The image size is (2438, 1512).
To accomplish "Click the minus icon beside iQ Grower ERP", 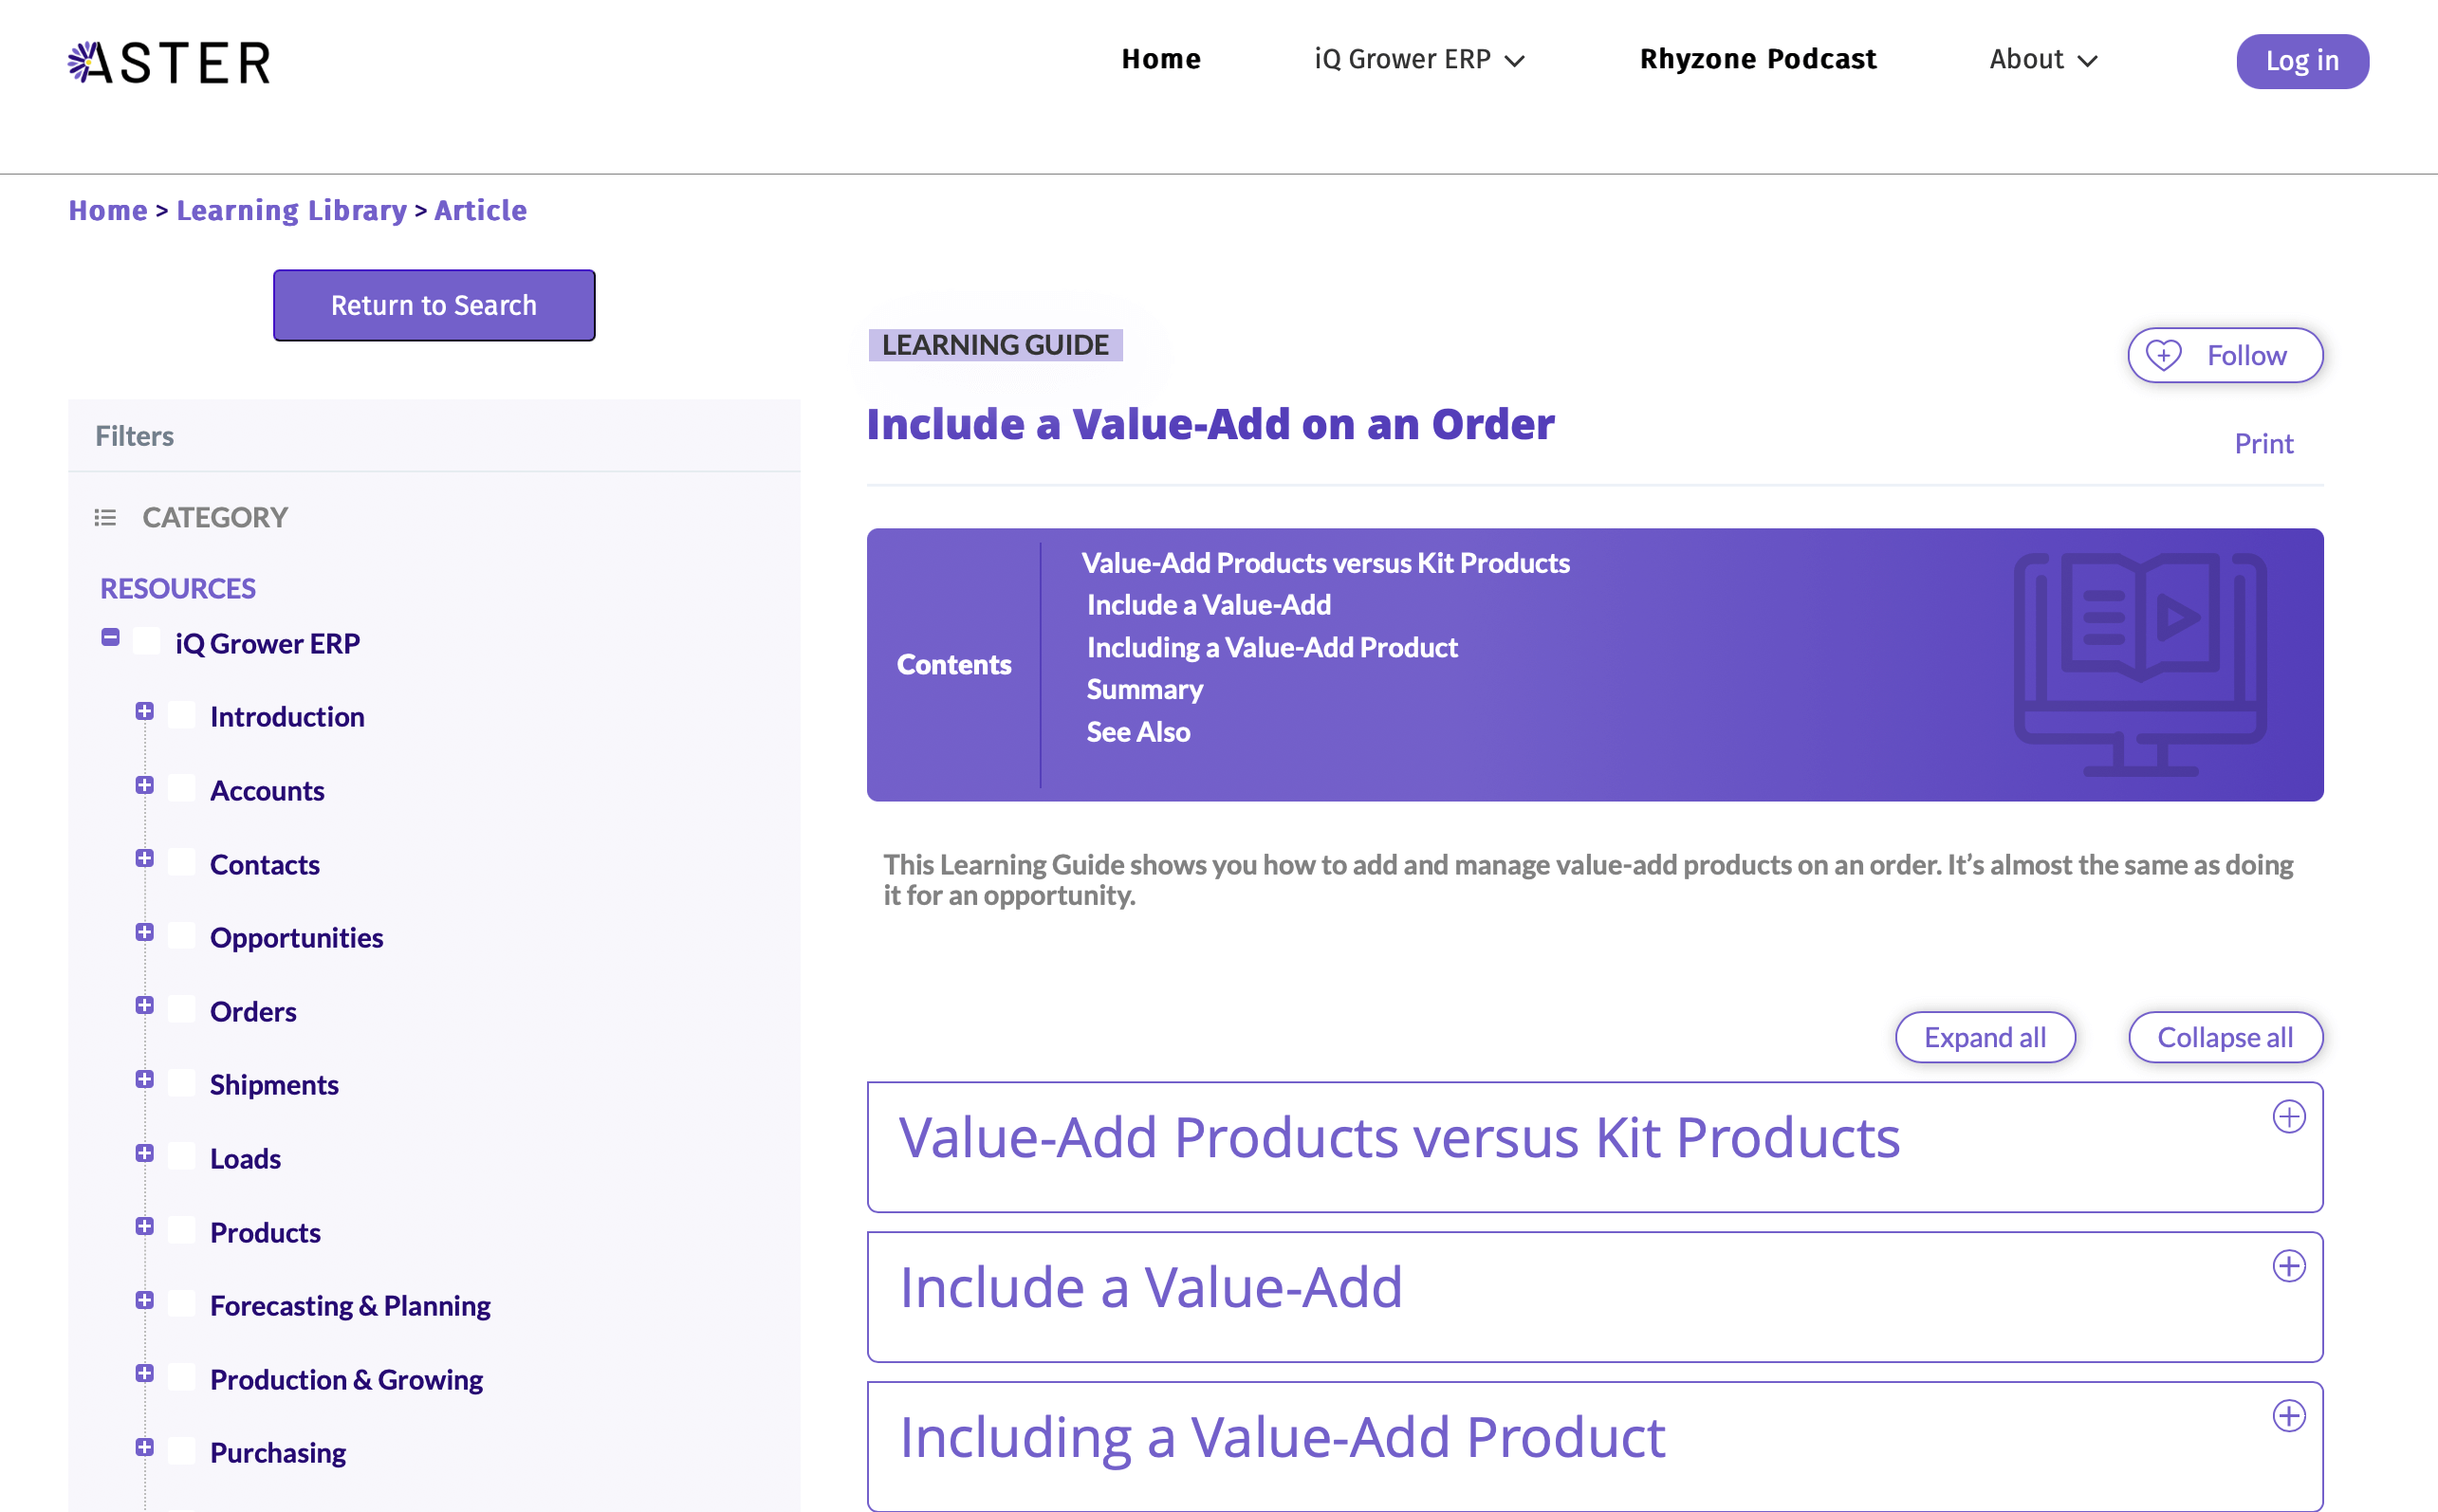I will tap(110, 637).
